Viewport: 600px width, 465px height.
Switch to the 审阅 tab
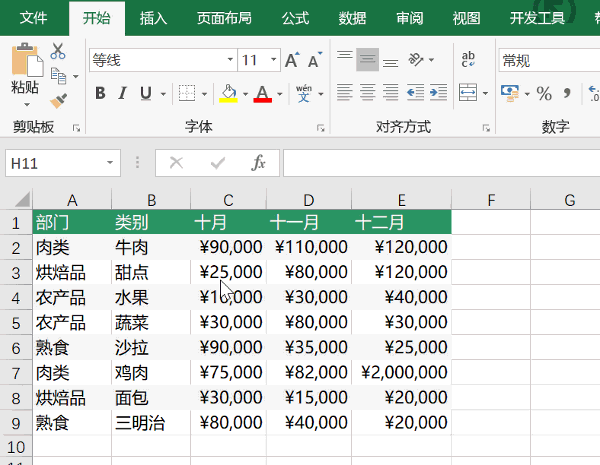pyautogui.click(x=409, y=18)
